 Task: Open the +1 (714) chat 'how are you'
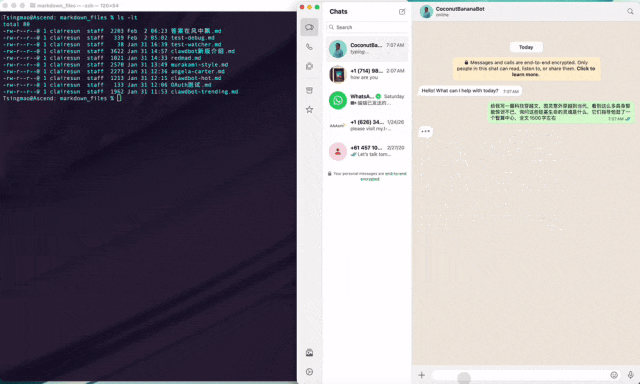[x=367, y=74]
